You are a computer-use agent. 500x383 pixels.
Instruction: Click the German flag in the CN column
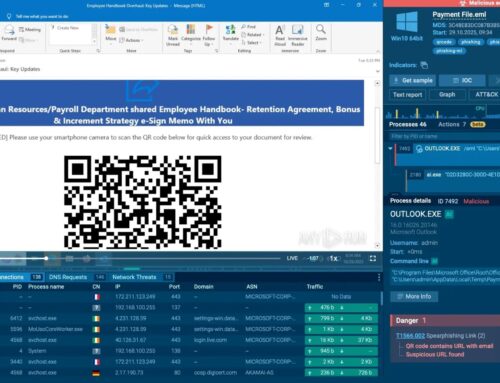point(96,373)
